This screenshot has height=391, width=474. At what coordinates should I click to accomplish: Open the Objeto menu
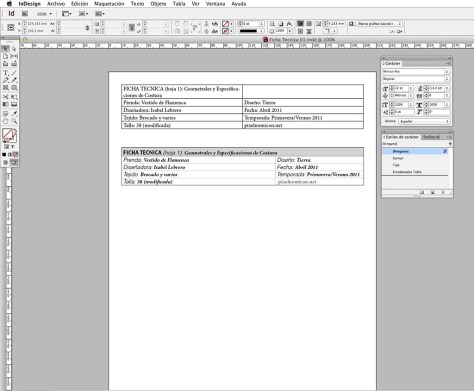pyautogui.click(x=158, y=4)
